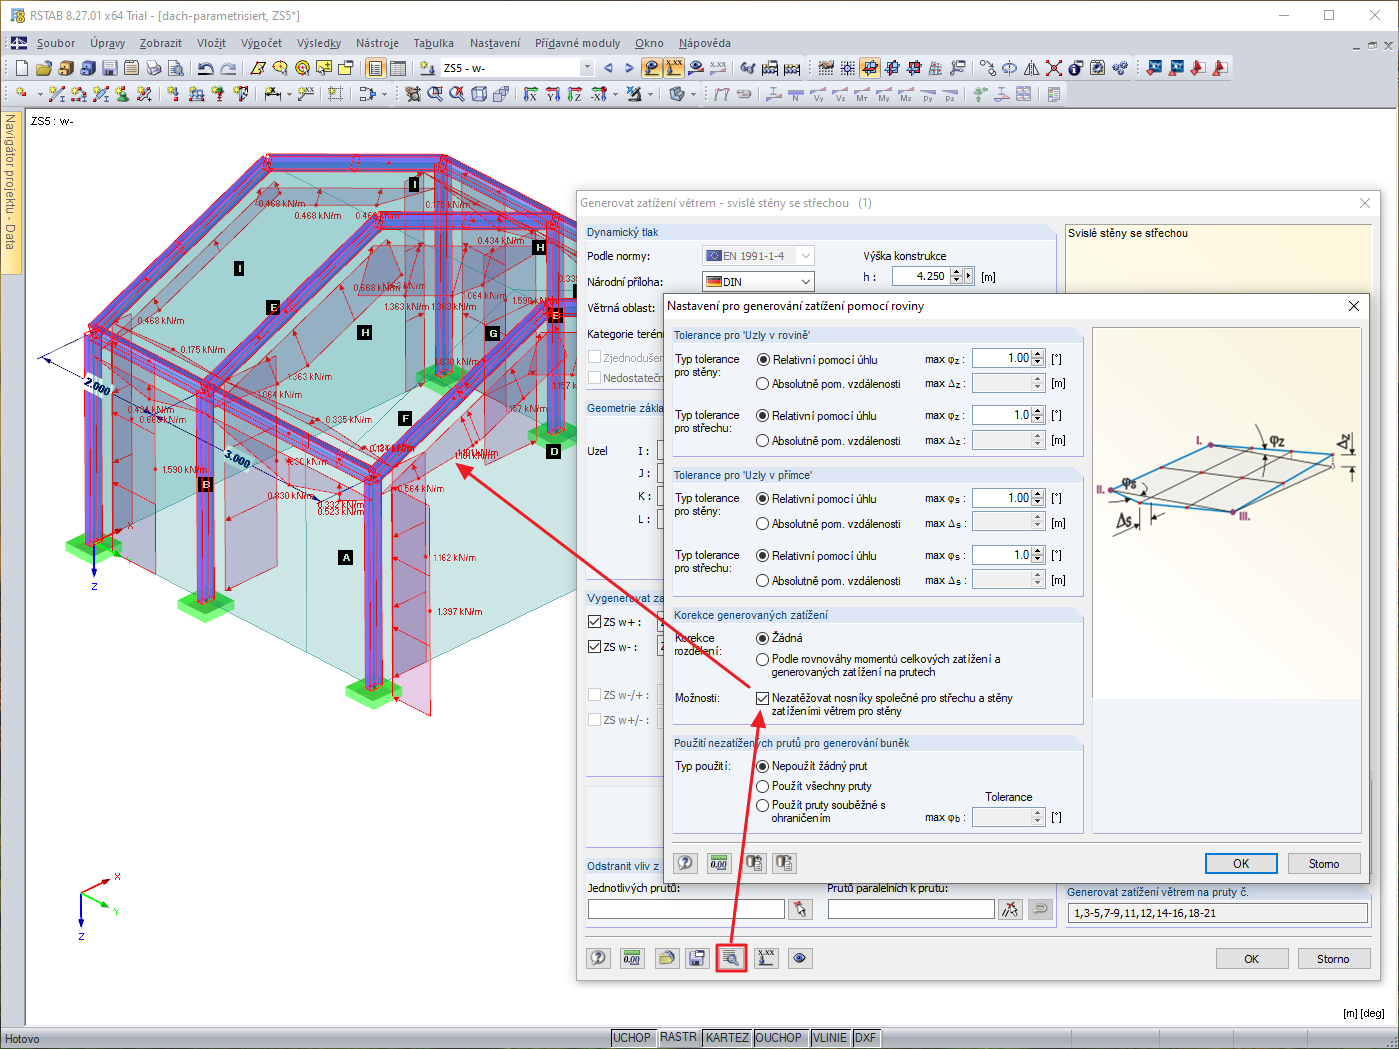Click the X.XX values icon in wind dialog
The image size is (1399, 1049).
click(766, 958)
